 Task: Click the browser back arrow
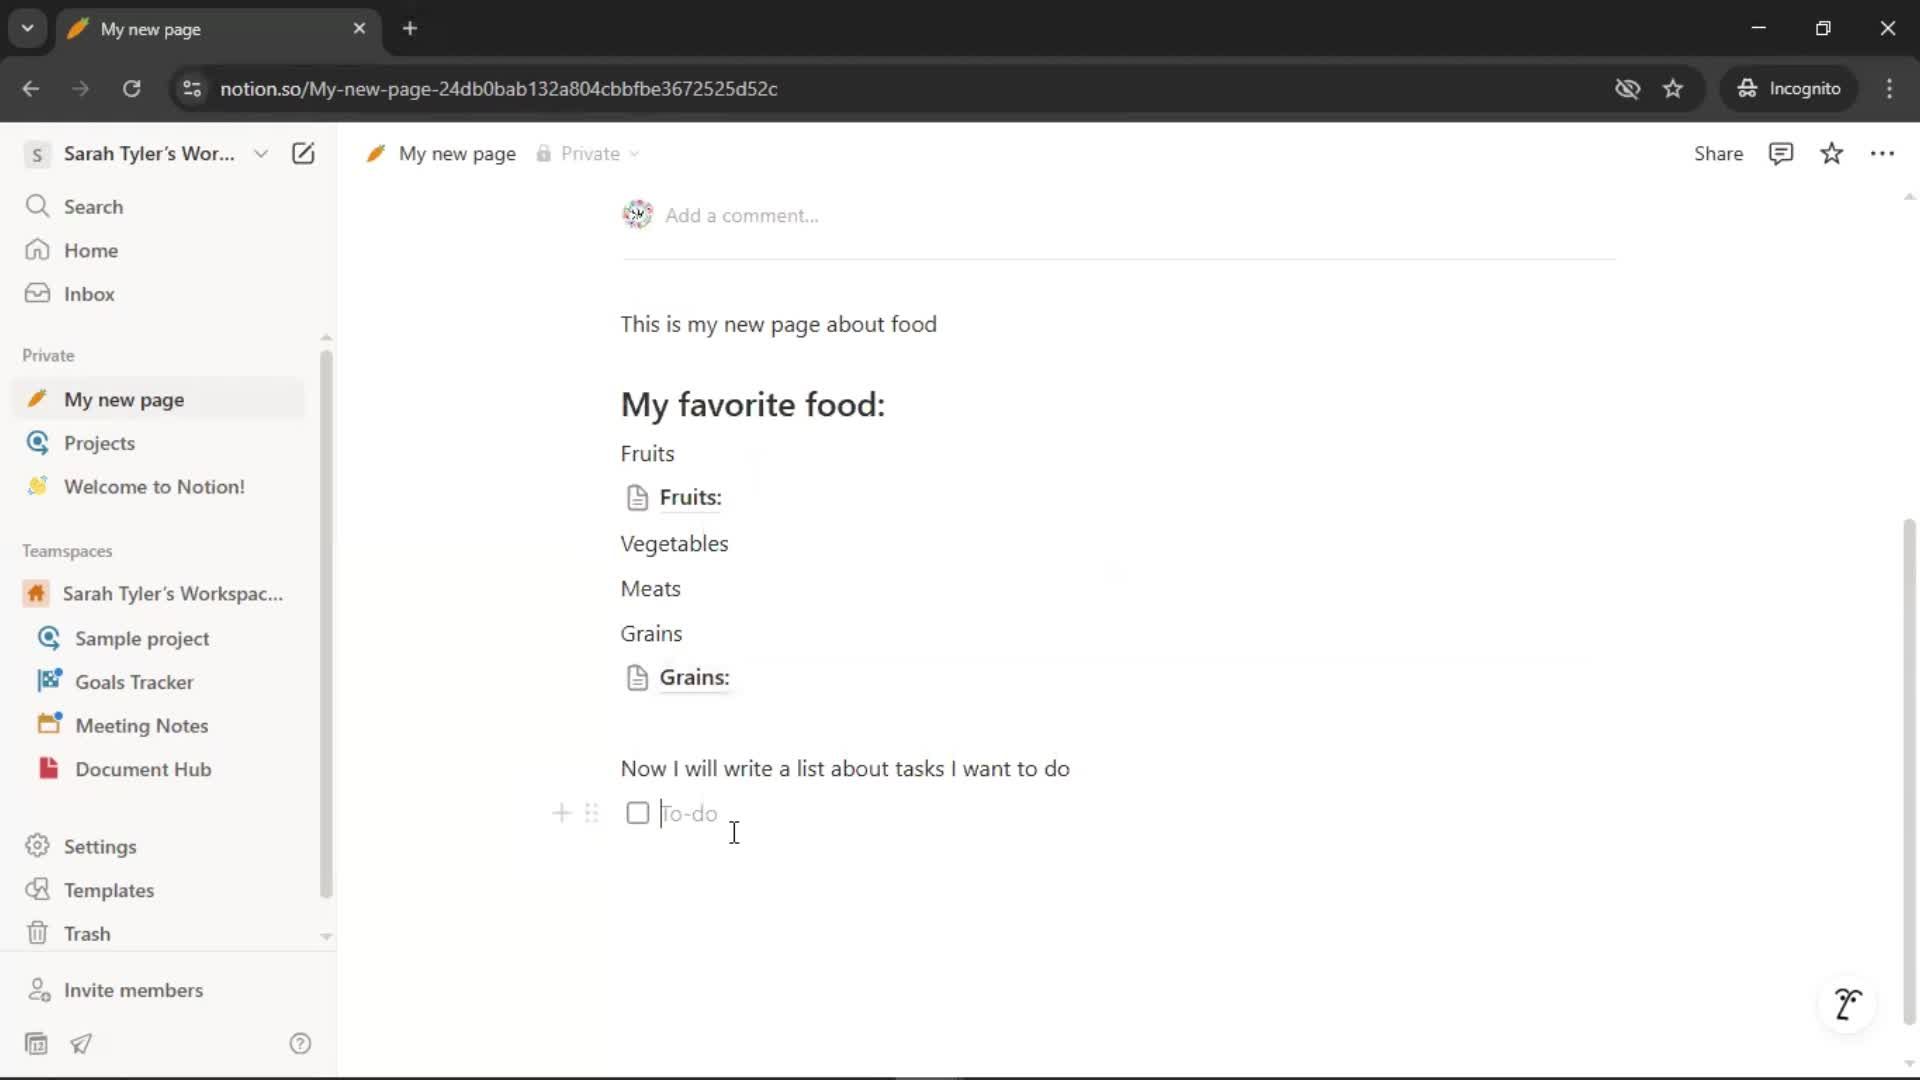(31, 88)
